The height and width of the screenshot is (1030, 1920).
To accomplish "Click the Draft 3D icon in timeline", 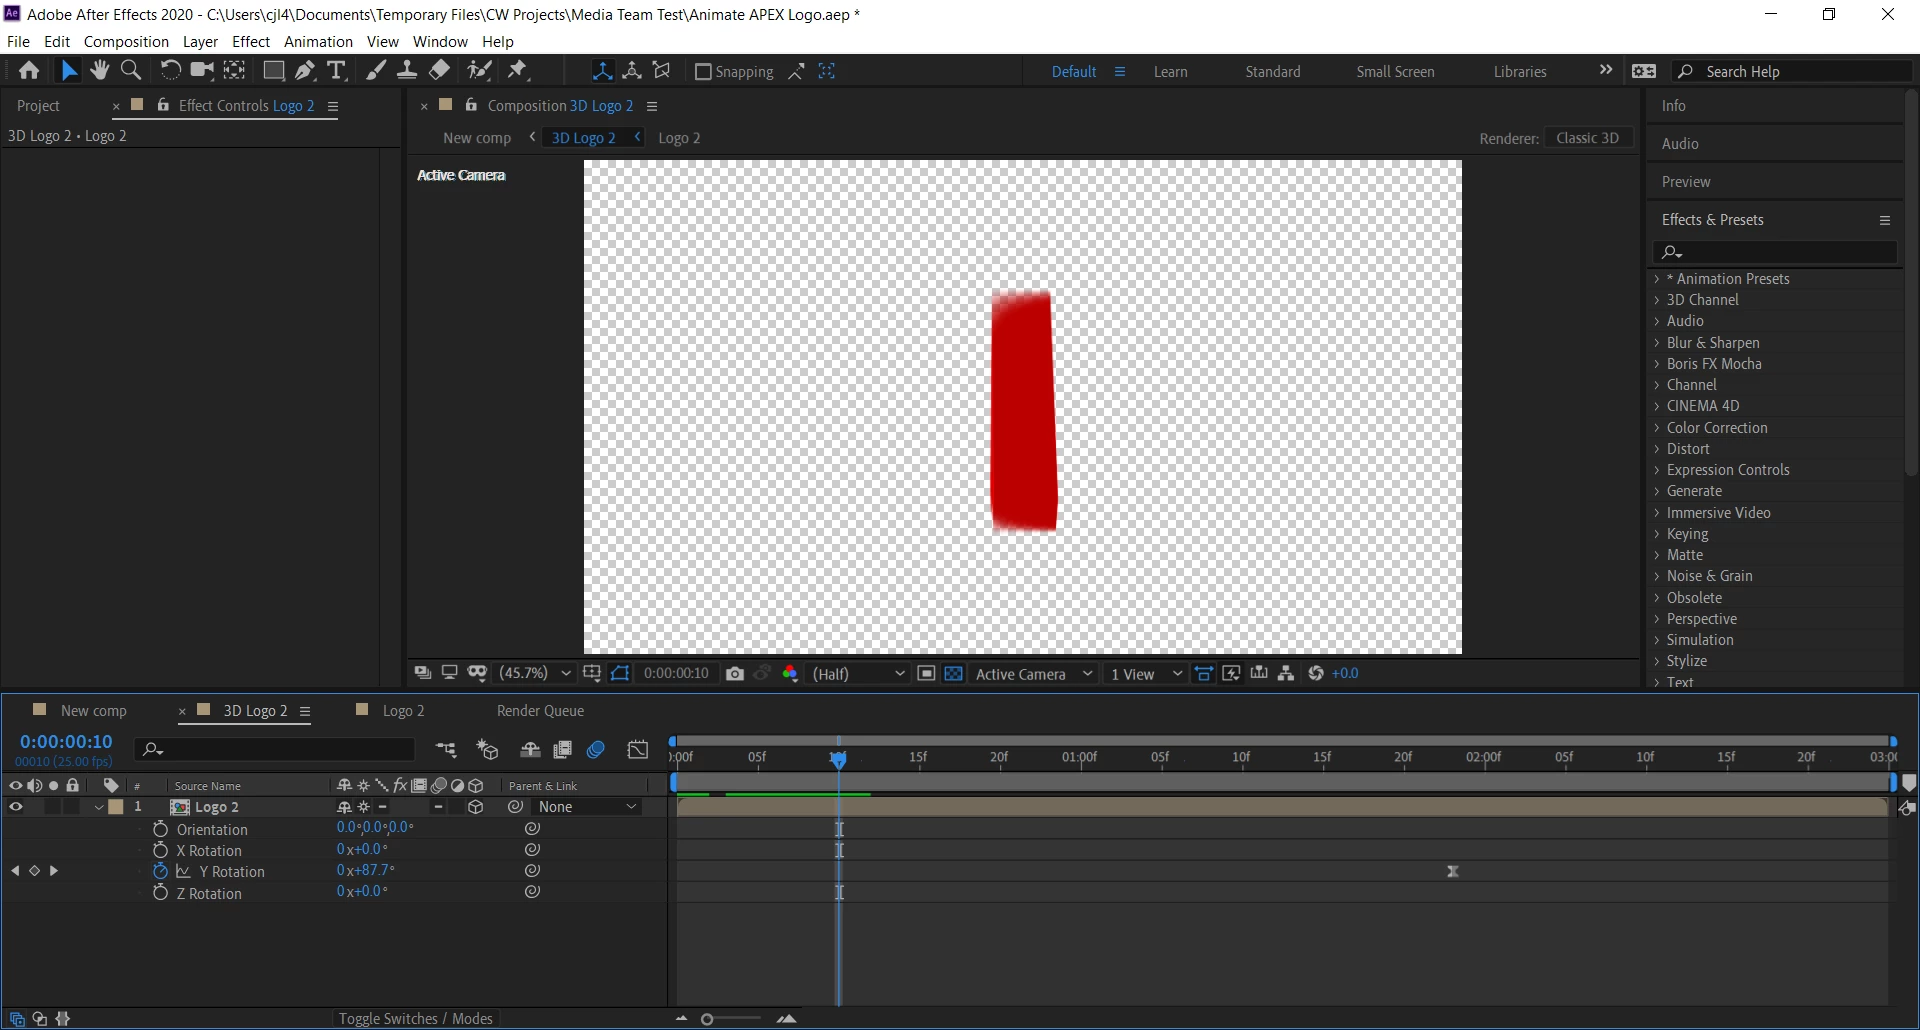I will [487, 749].
